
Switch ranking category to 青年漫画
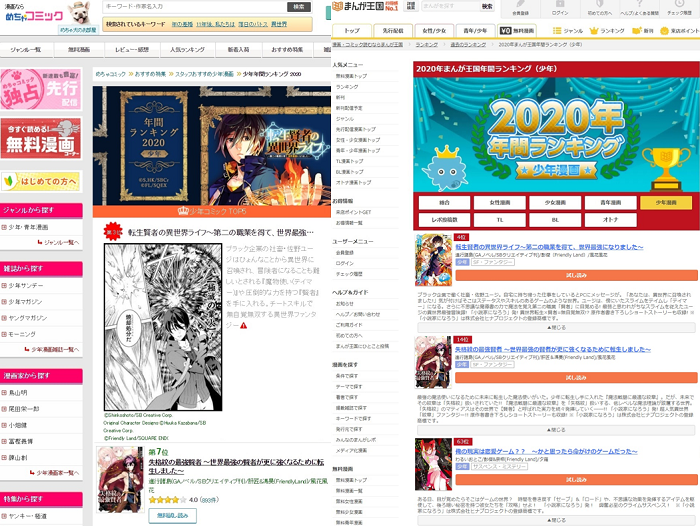(x=610, y=202)
